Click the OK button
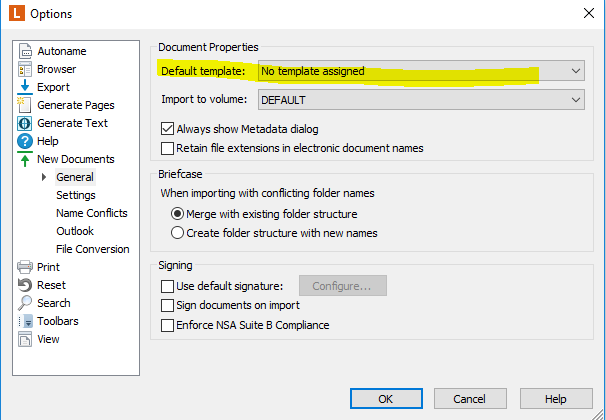Screen dimensions: 606x420 click(386, 398)
